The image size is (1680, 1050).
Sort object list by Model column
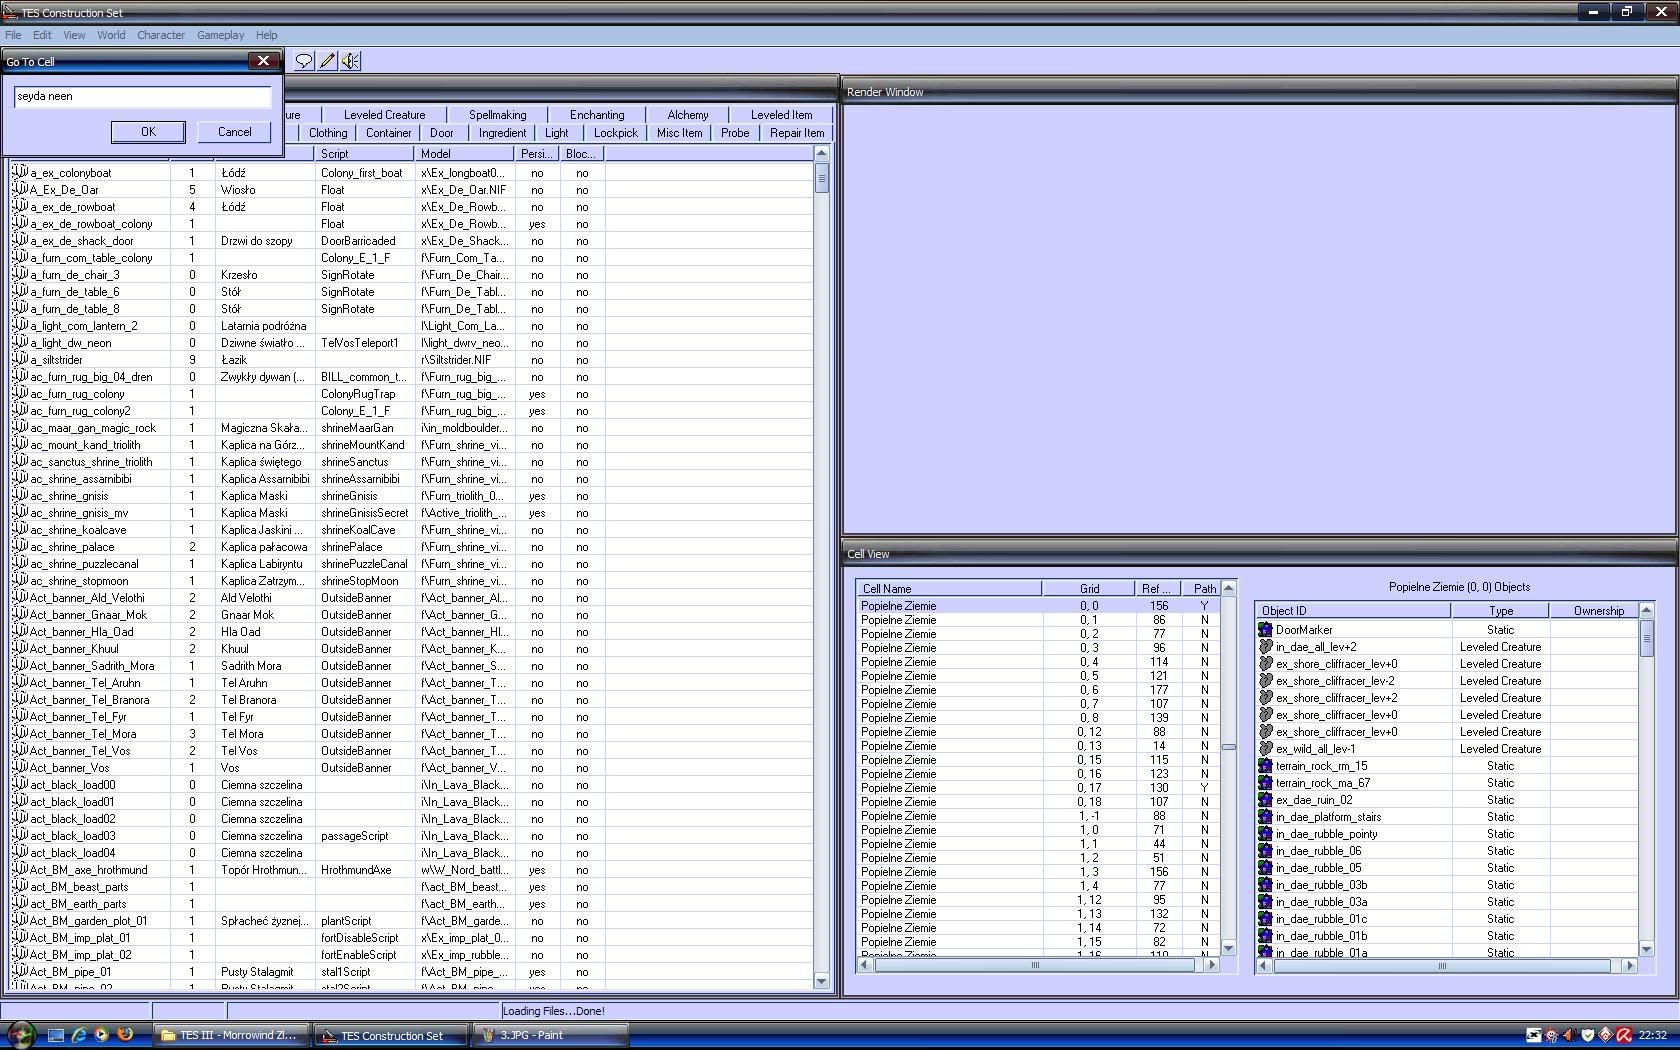(x=465, y=154)
